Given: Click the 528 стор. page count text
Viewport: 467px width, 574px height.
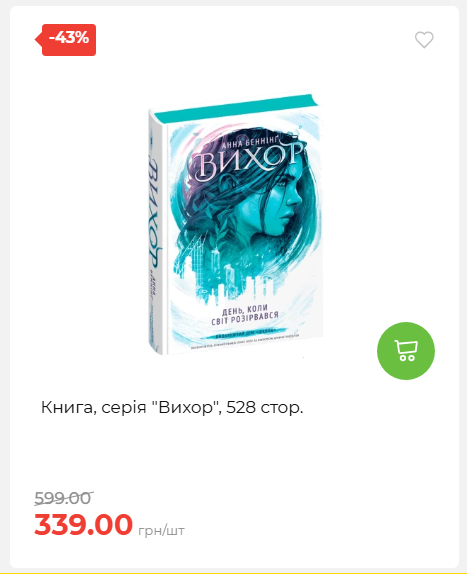Looking at the screenshot, I should pos(265,407).
